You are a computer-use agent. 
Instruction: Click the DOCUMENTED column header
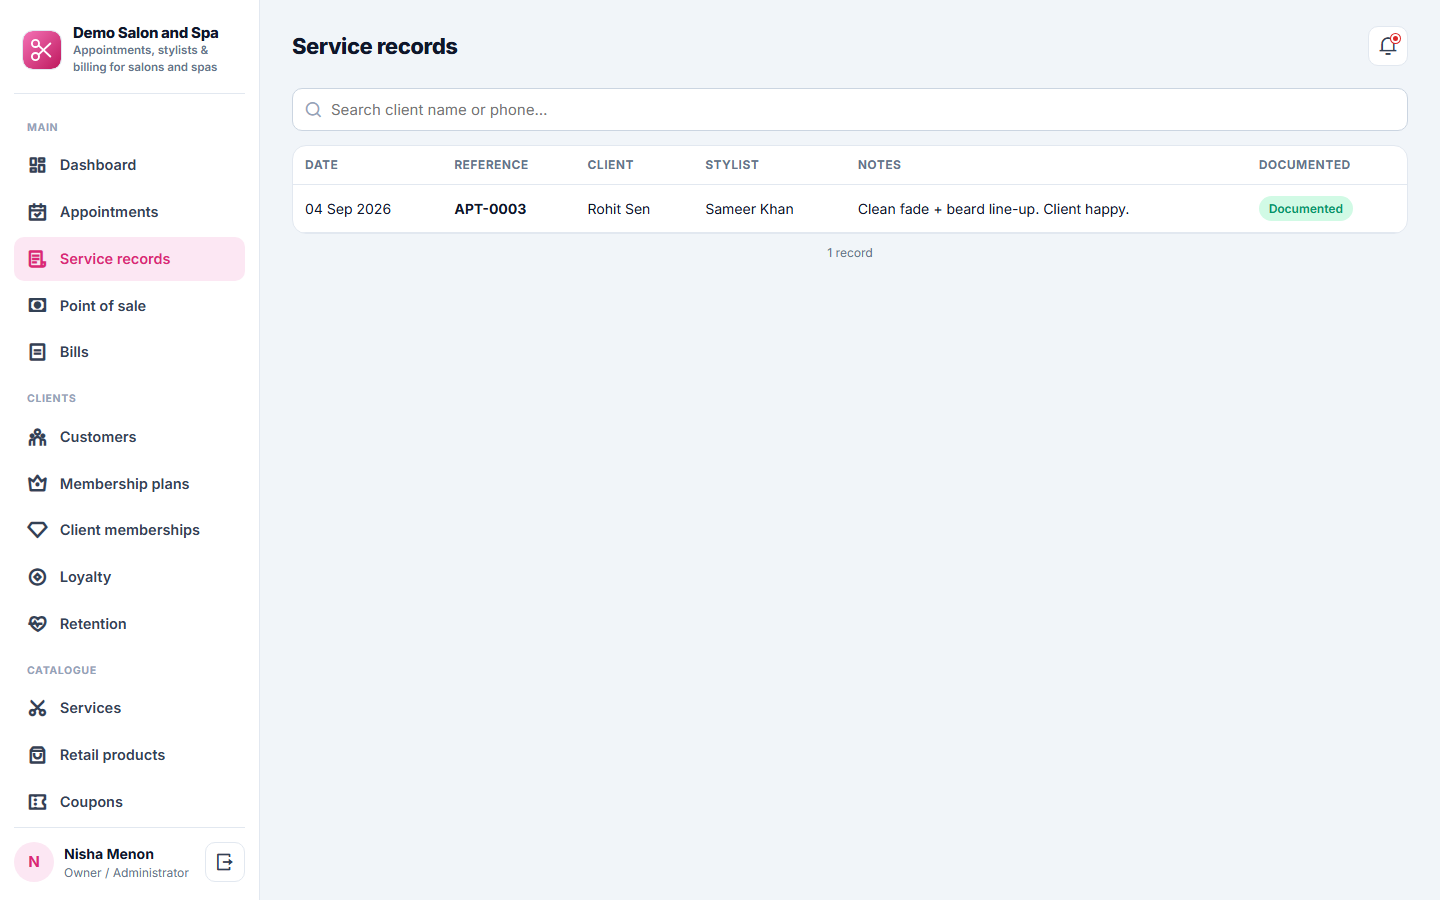coord(1304,165)
